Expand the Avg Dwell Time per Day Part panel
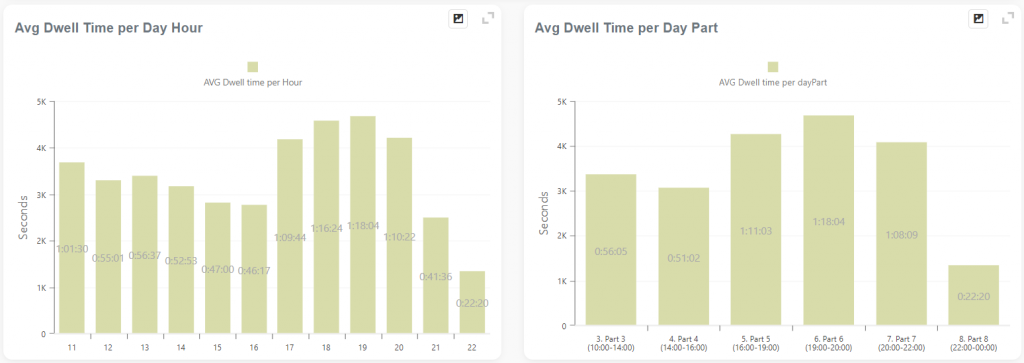Image resolution: width=1024 pixels, height=363 pixels. click(x=1008, y=19)
